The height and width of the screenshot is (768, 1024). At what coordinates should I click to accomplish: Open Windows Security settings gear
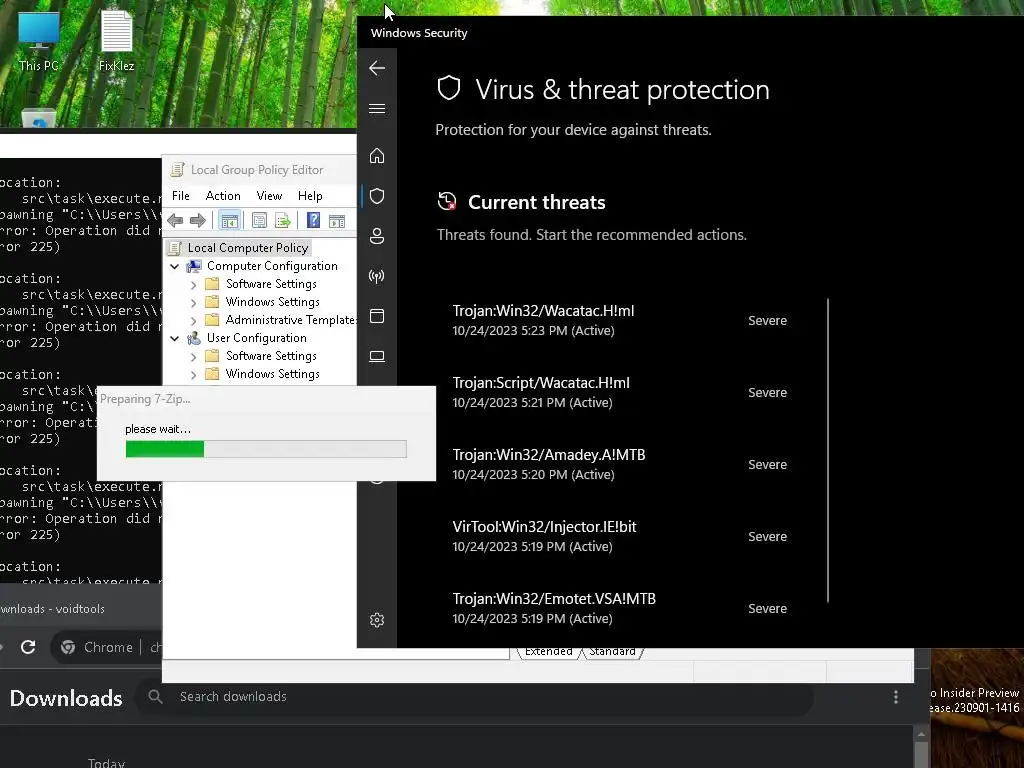point(377,620)
